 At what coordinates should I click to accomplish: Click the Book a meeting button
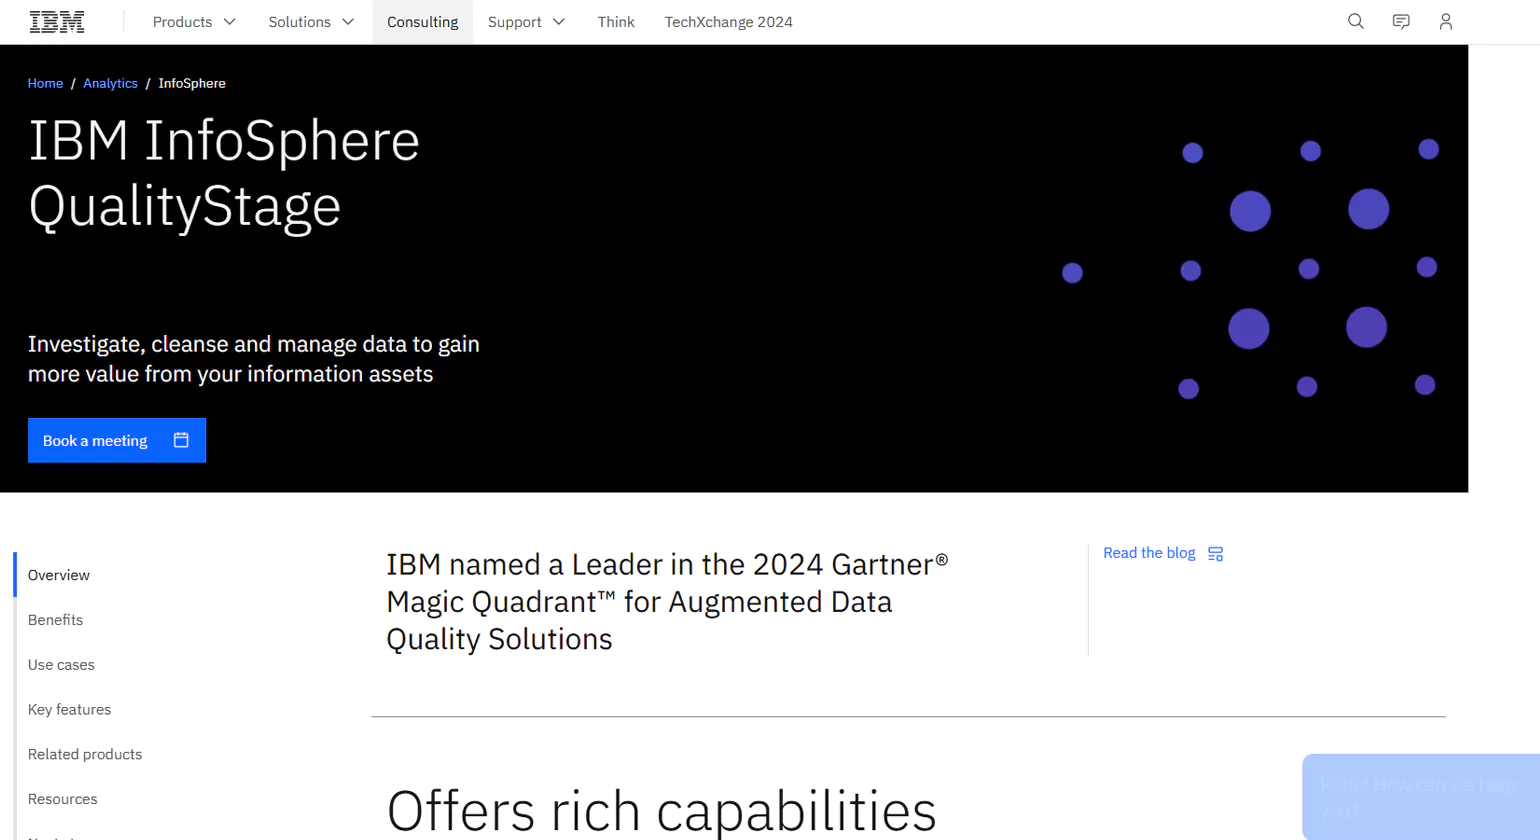point(95,440)
